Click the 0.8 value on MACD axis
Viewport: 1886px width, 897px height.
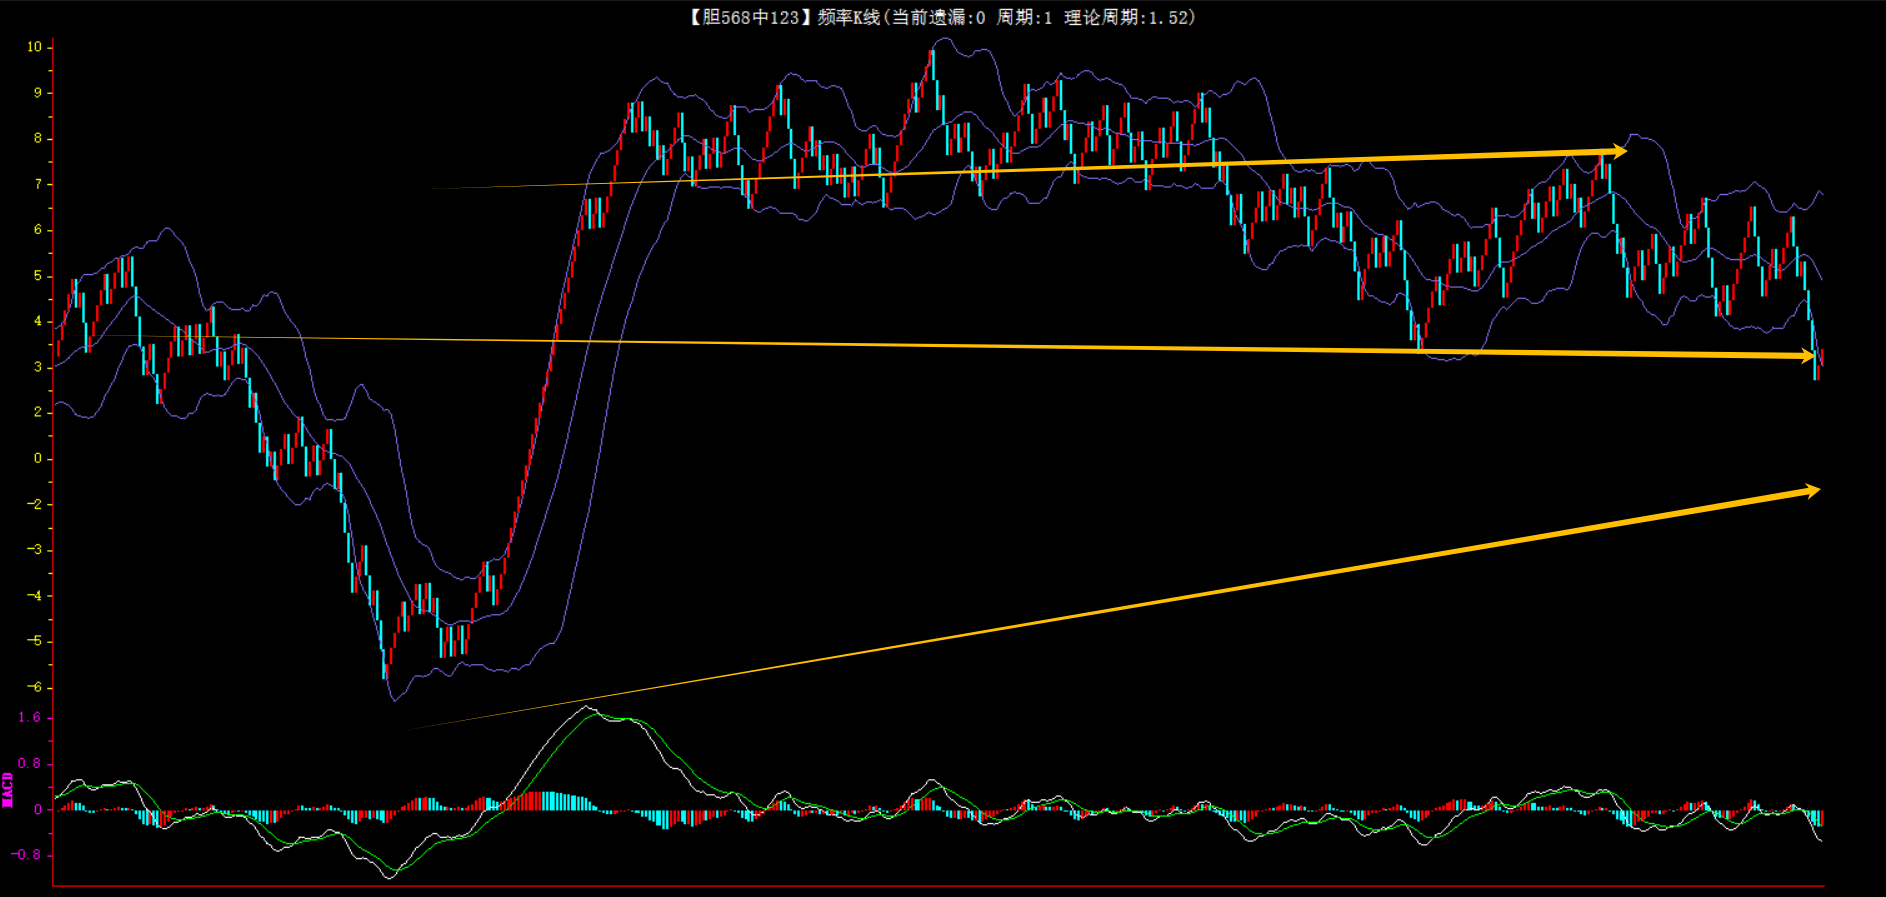(x=30, y=764)
